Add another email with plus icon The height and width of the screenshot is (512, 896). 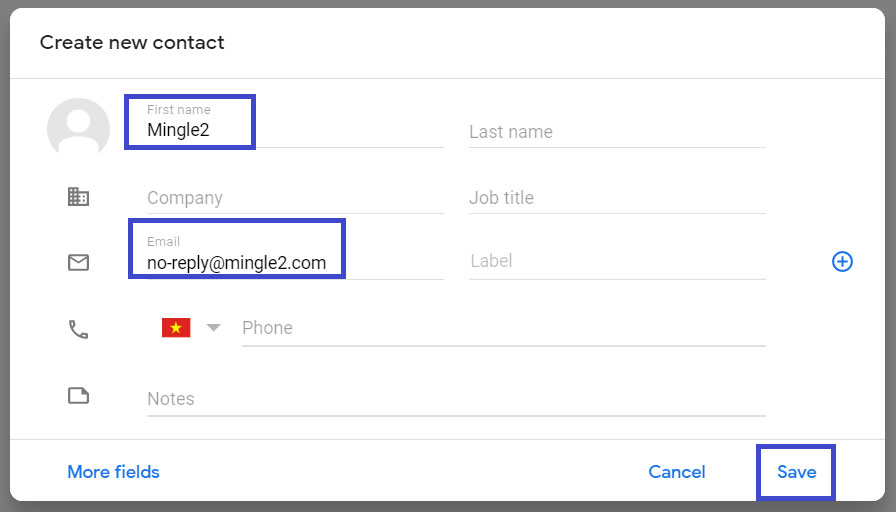pos(842,262)
